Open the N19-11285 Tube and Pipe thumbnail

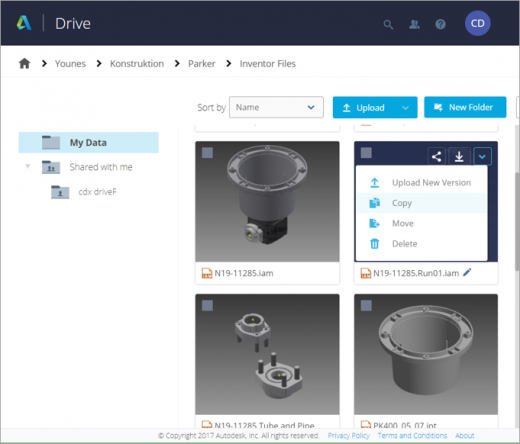point(267,354)
